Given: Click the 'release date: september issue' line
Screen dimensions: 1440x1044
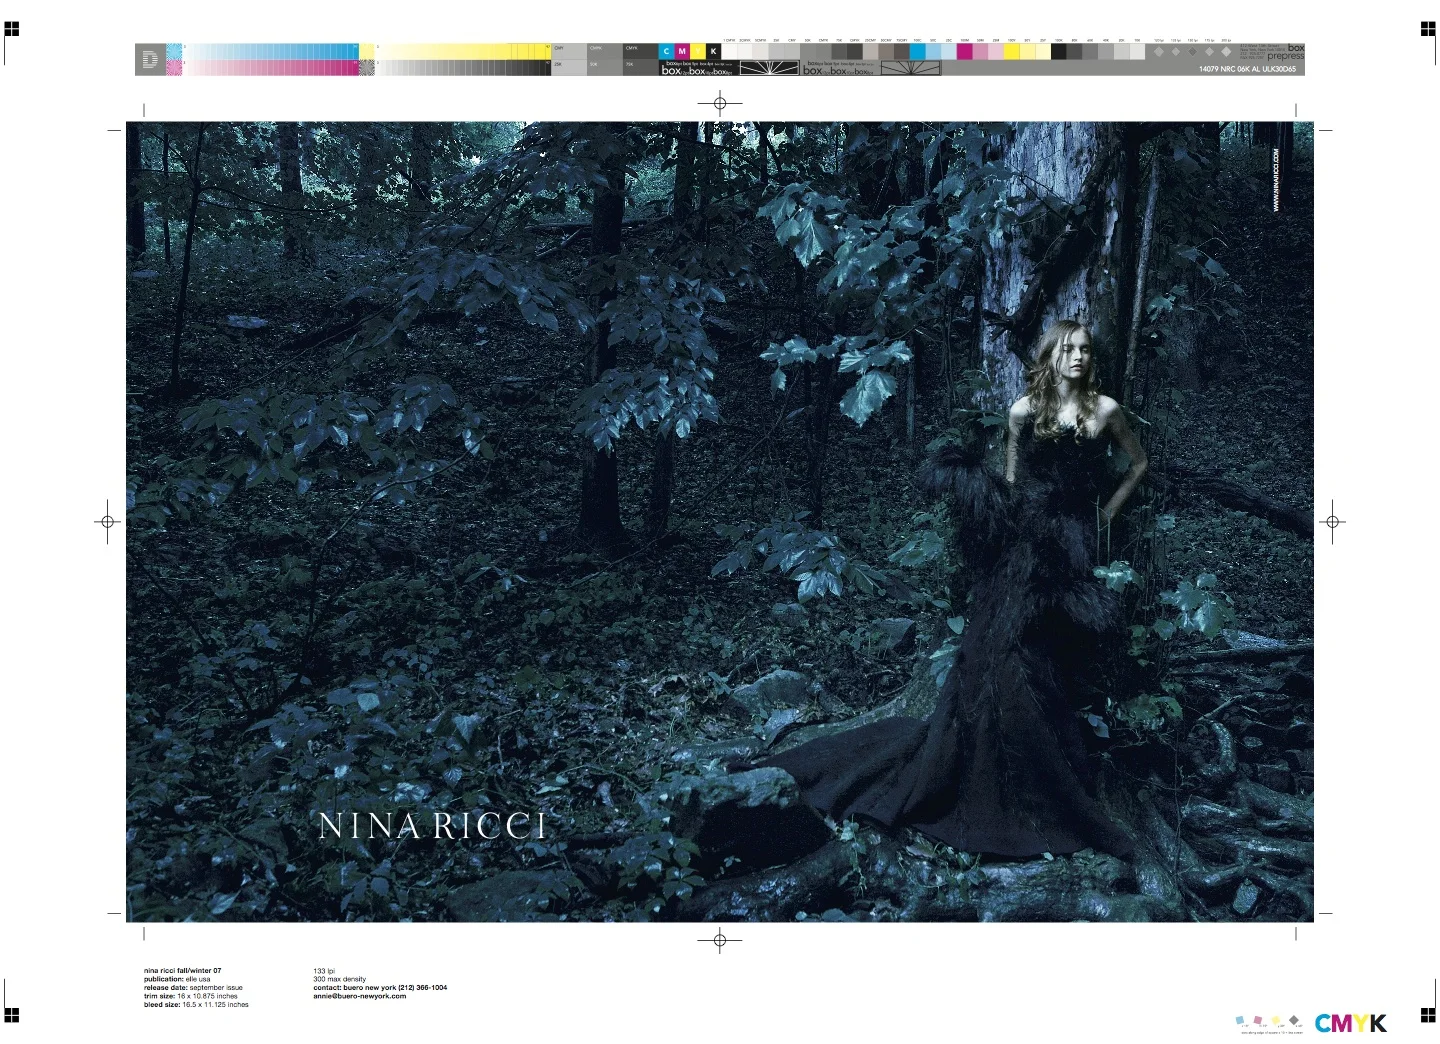Looking at the screenshot, I should click(193, 987).
